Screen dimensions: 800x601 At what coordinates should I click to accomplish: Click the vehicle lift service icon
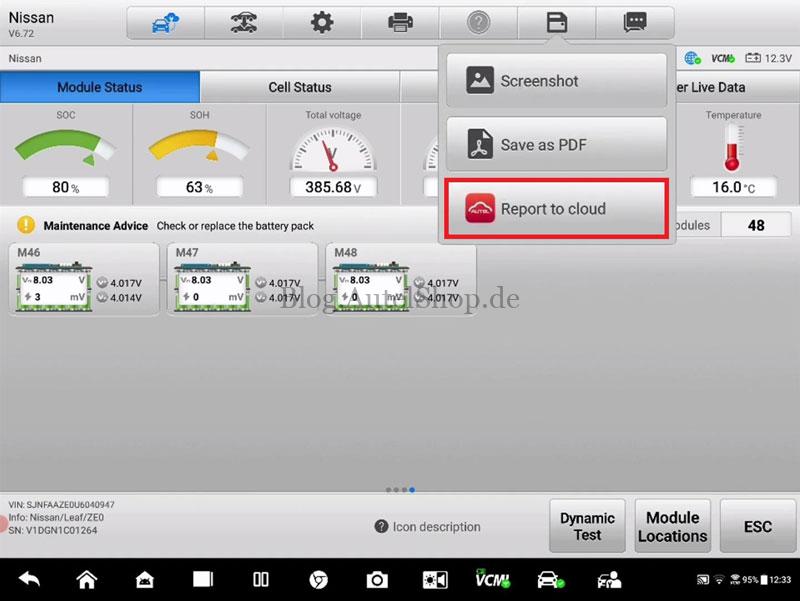[243, 23]
